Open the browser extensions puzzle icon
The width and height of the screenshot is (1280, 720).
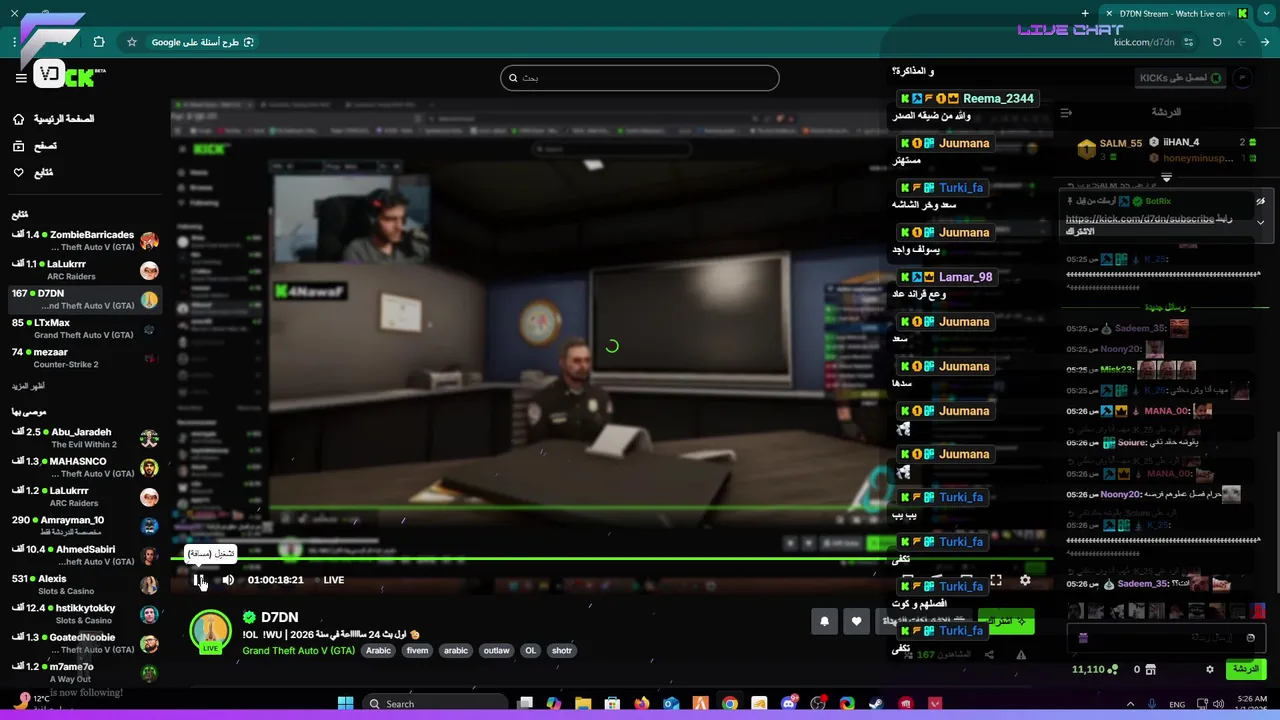(99, 42)
